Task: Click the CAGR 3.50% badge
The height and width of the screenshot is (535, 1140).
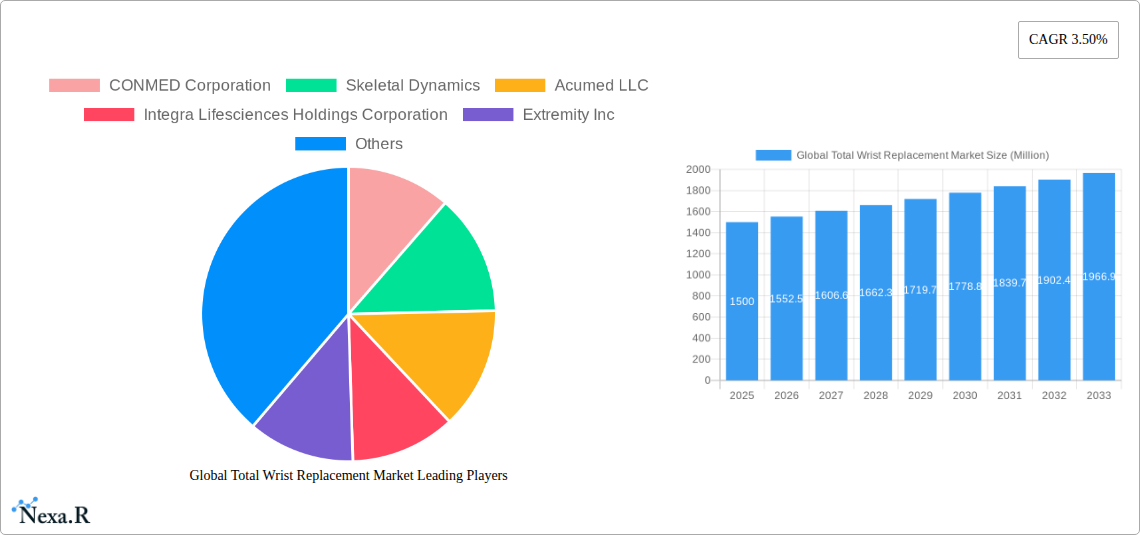Action: click(x=1068, y=40)
